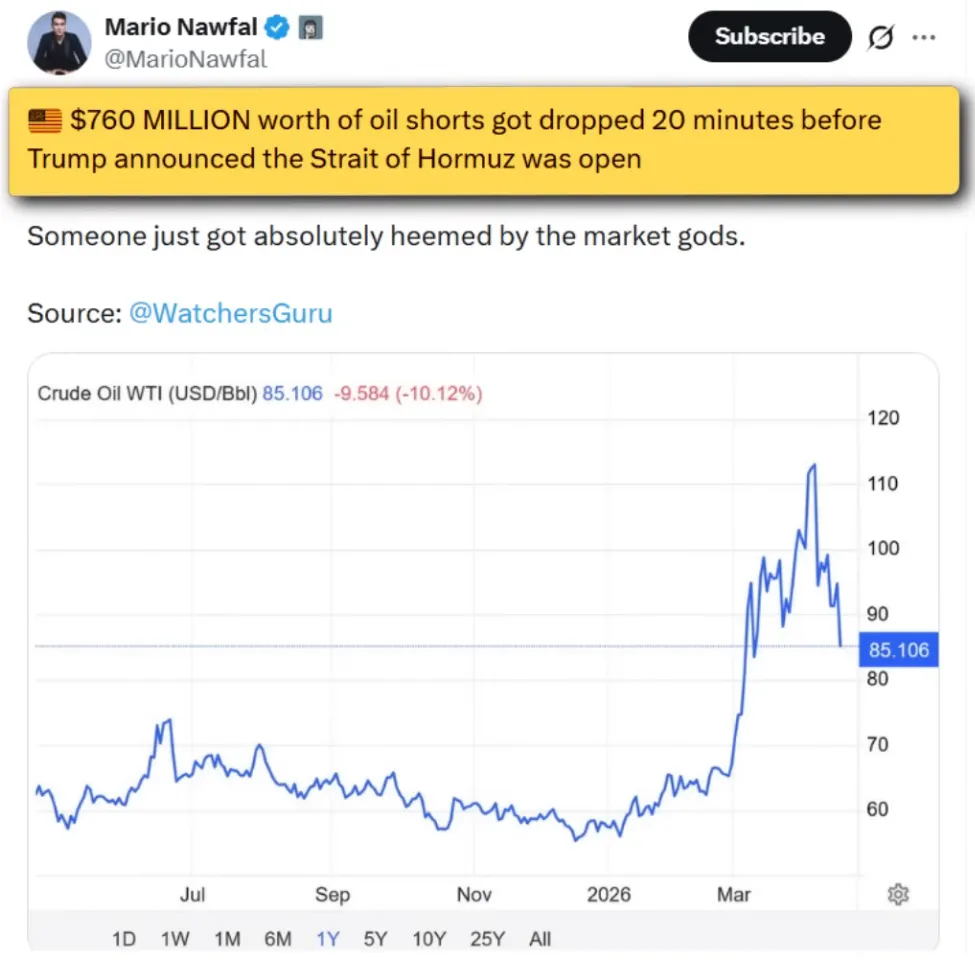
Task: Show the All time range
Action: click(x=540, y=939)
